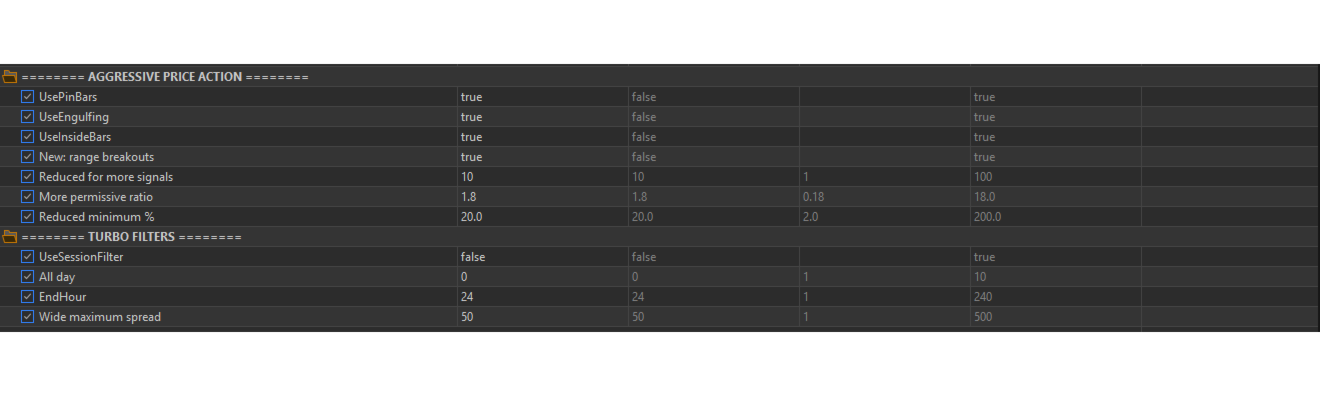Edit the EndHour value 24
This screenshot has width=1320, height=408.
point(541,297)
